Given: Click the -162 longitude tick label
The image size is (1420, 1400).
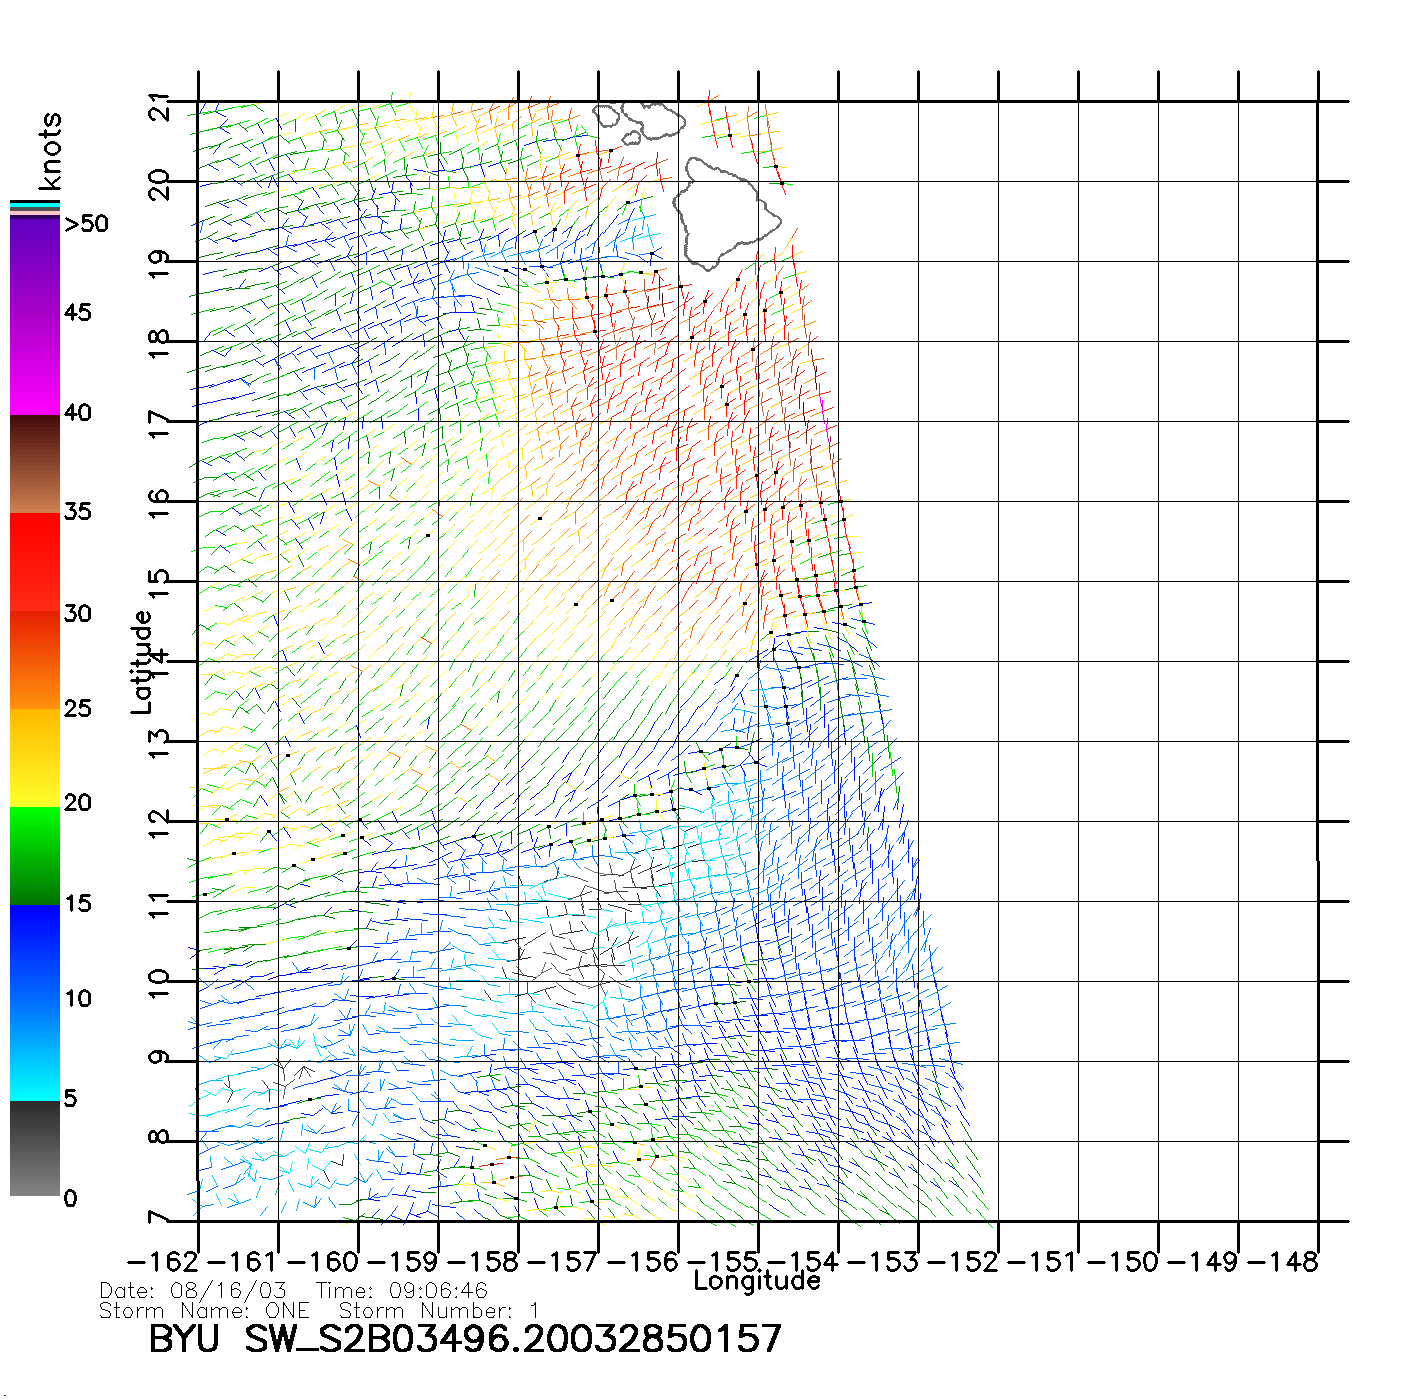Looking at the screenshot, I should (x=163, y=1262).
